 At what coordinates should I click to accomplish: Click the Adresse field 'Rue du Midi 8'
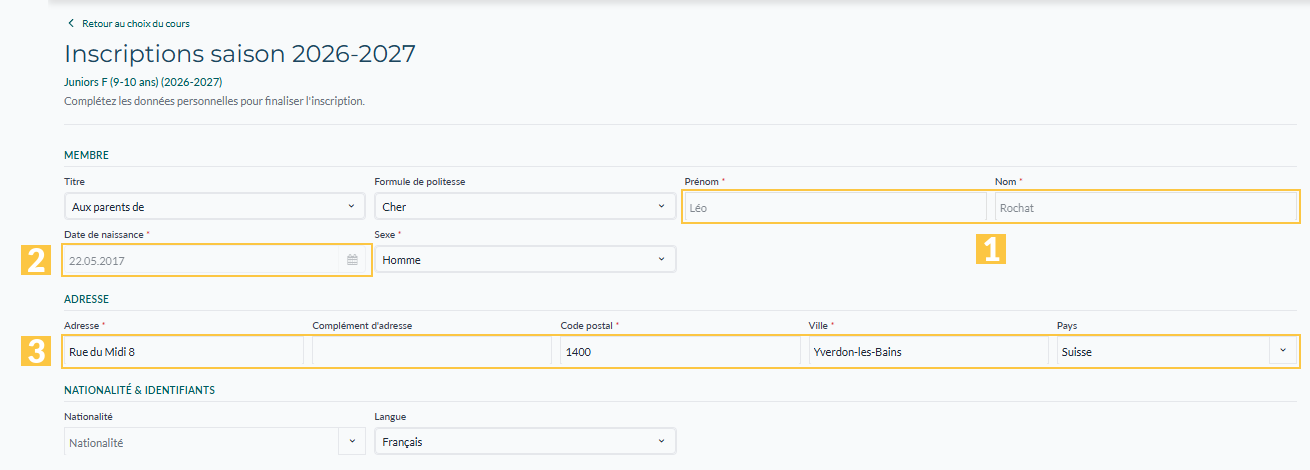pos(183,351)
